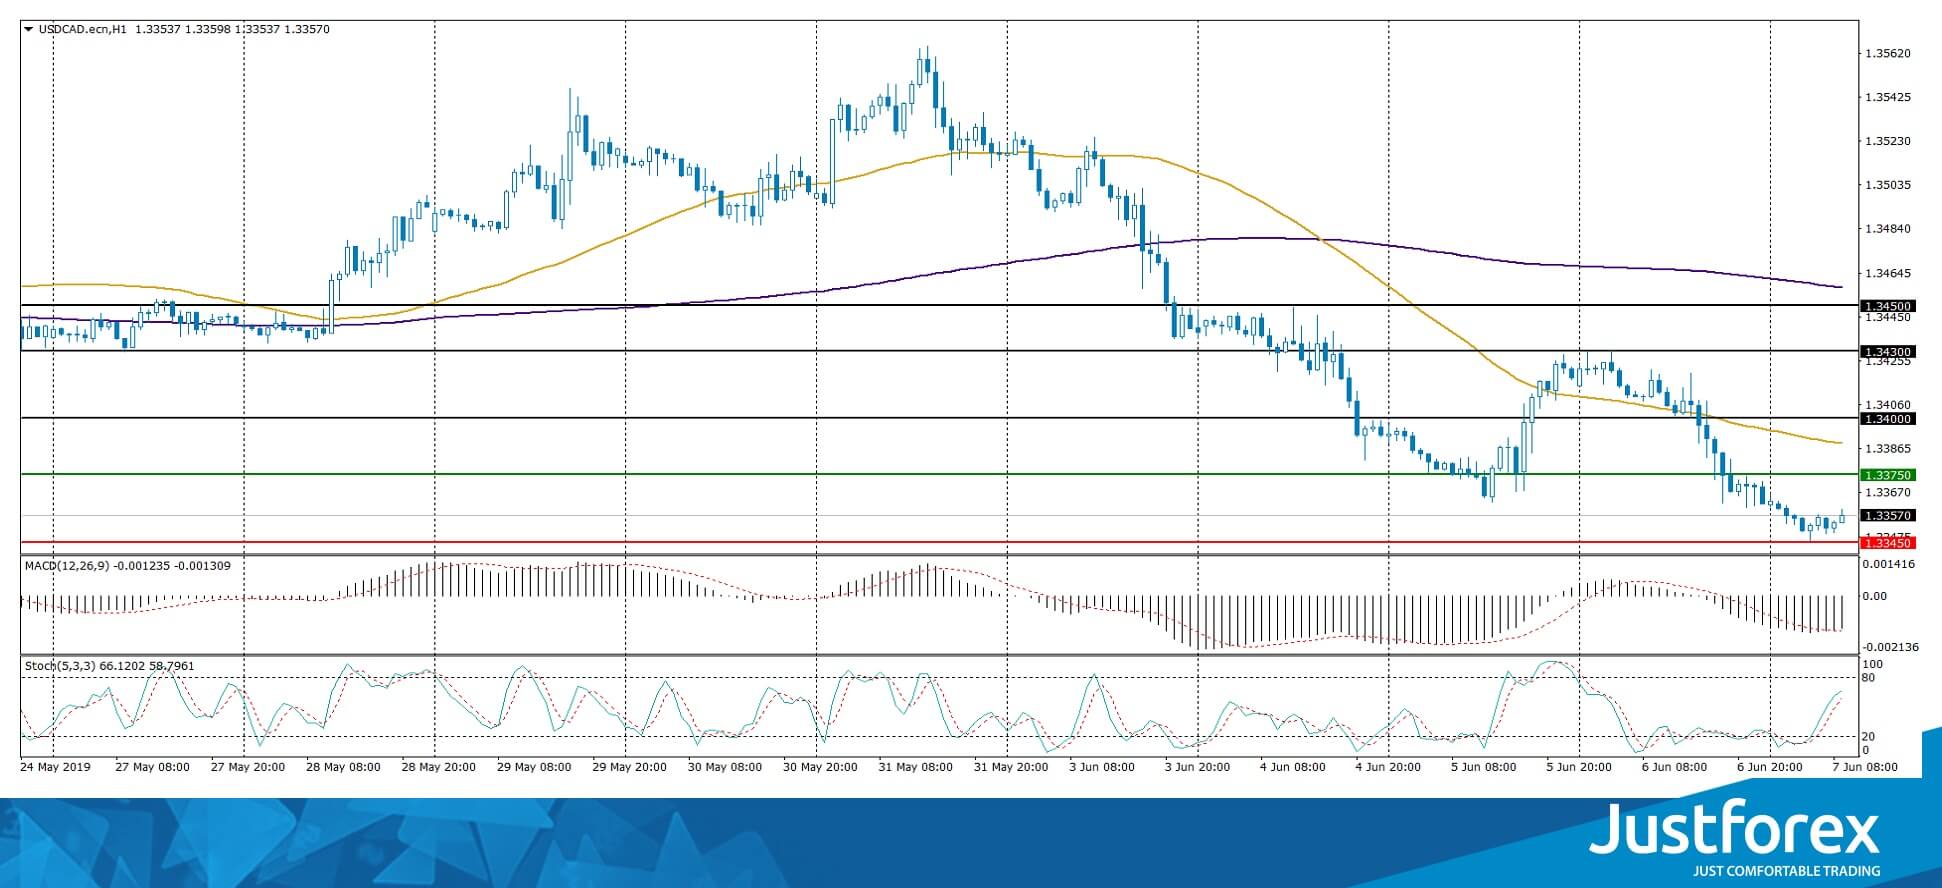Click the triangle arrow beside USDCAD.ecn,H1

tap(28, 30)
